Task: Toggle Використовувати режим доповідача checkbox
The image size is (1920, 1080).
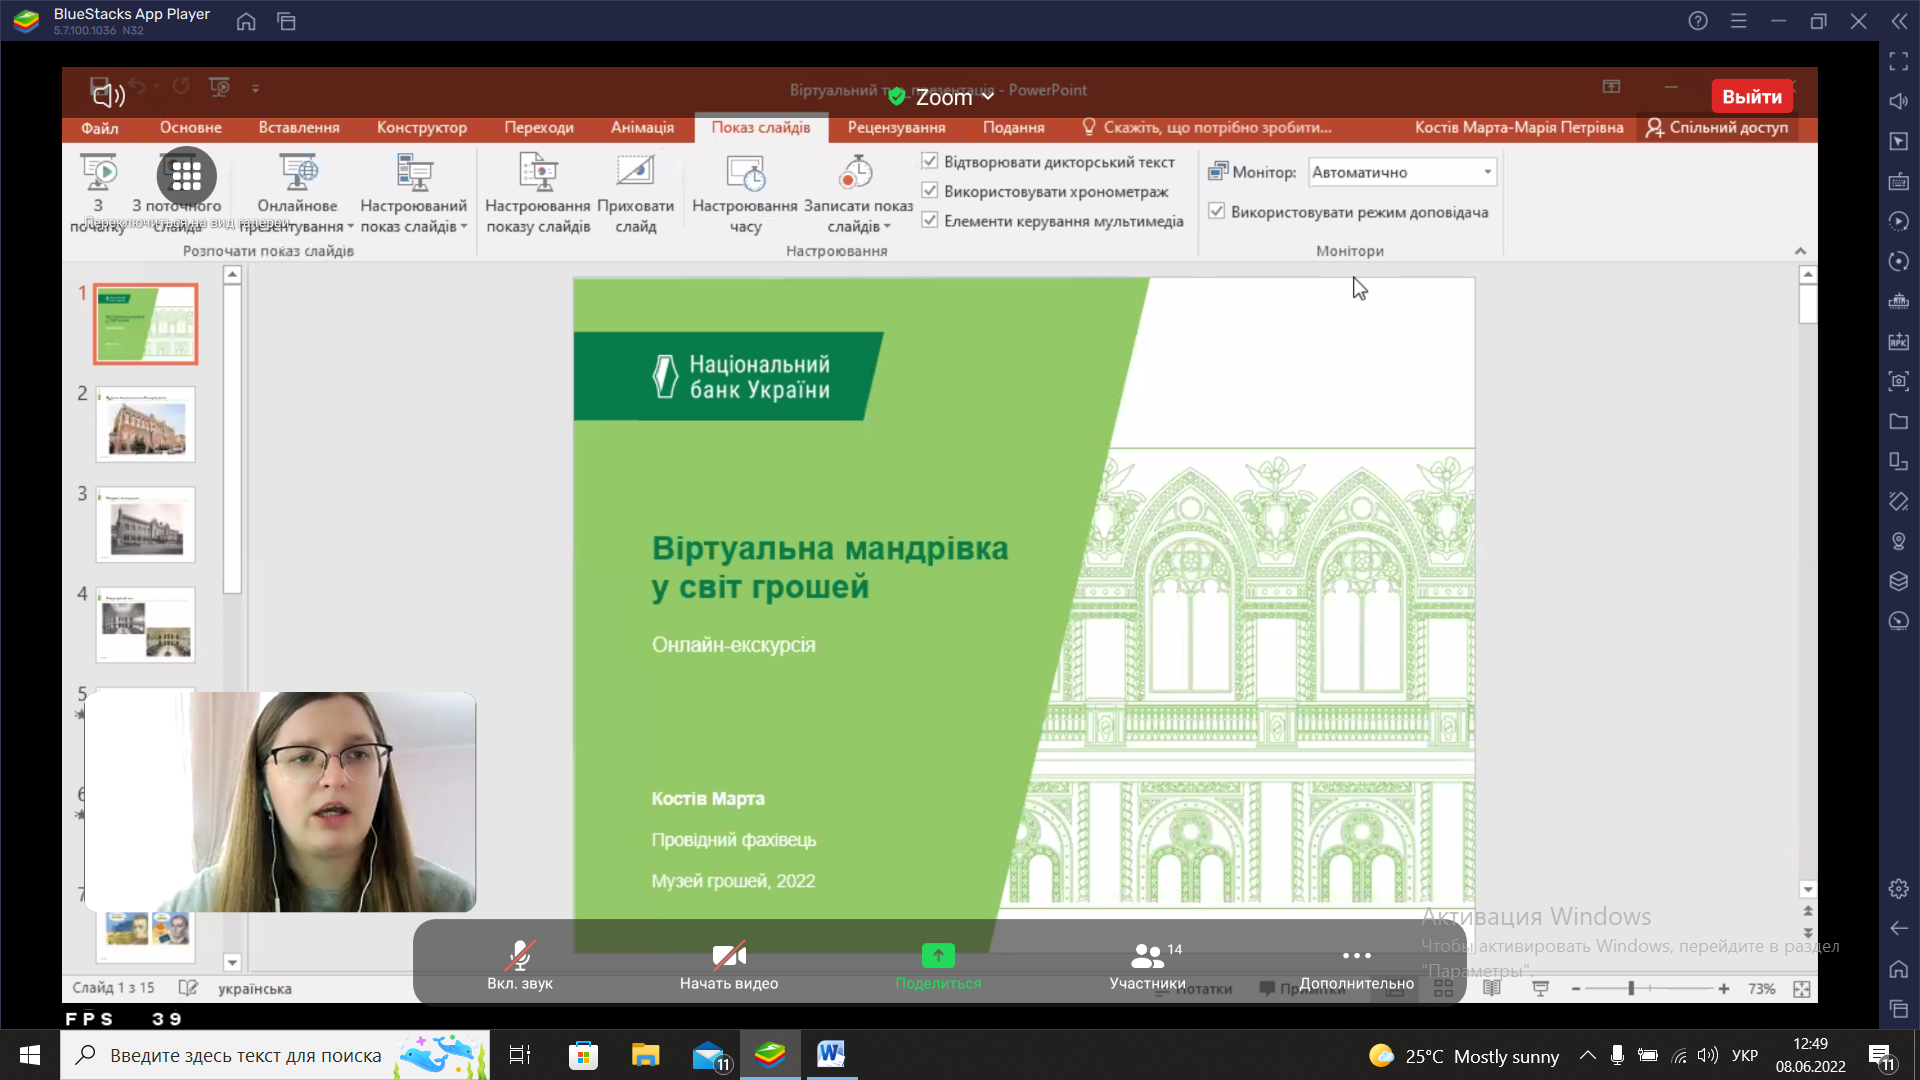Action: (x=1217, y=211)
